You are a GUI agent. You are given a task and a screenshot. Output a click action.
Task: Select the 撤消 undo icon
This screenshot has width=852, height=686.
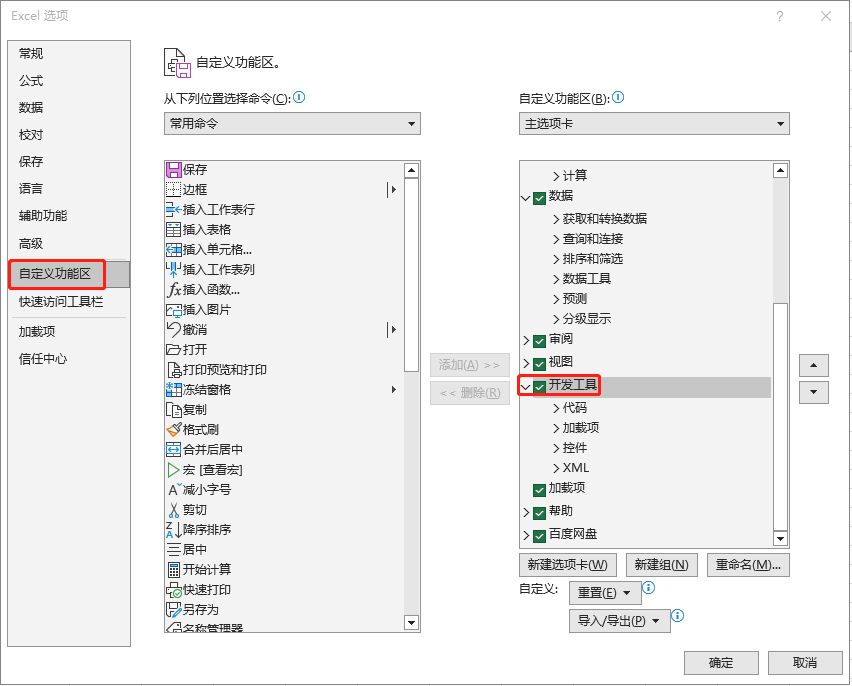pyautogui.click(x=173, y=329)
